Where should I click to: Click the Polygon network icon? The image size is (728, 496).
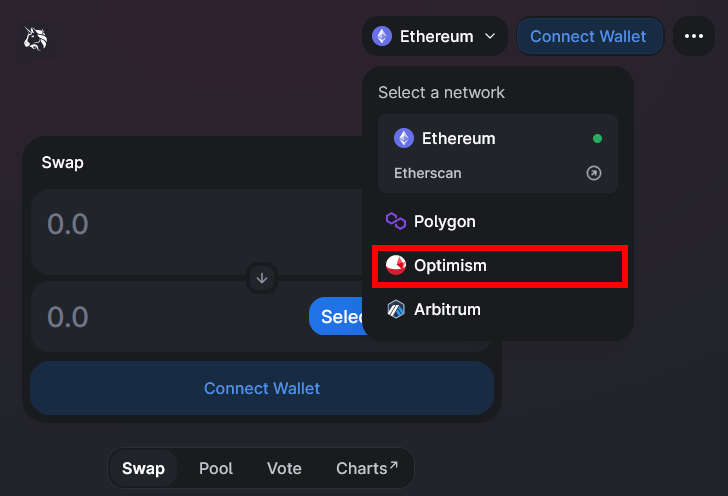(396, 221)
